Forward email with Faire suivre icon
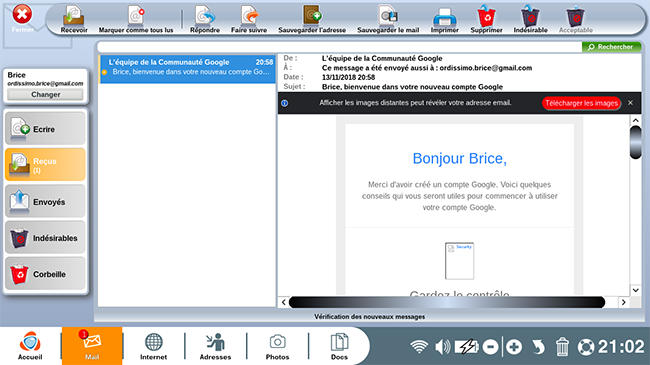Screen dimensions: 650x365 (249, 17)
